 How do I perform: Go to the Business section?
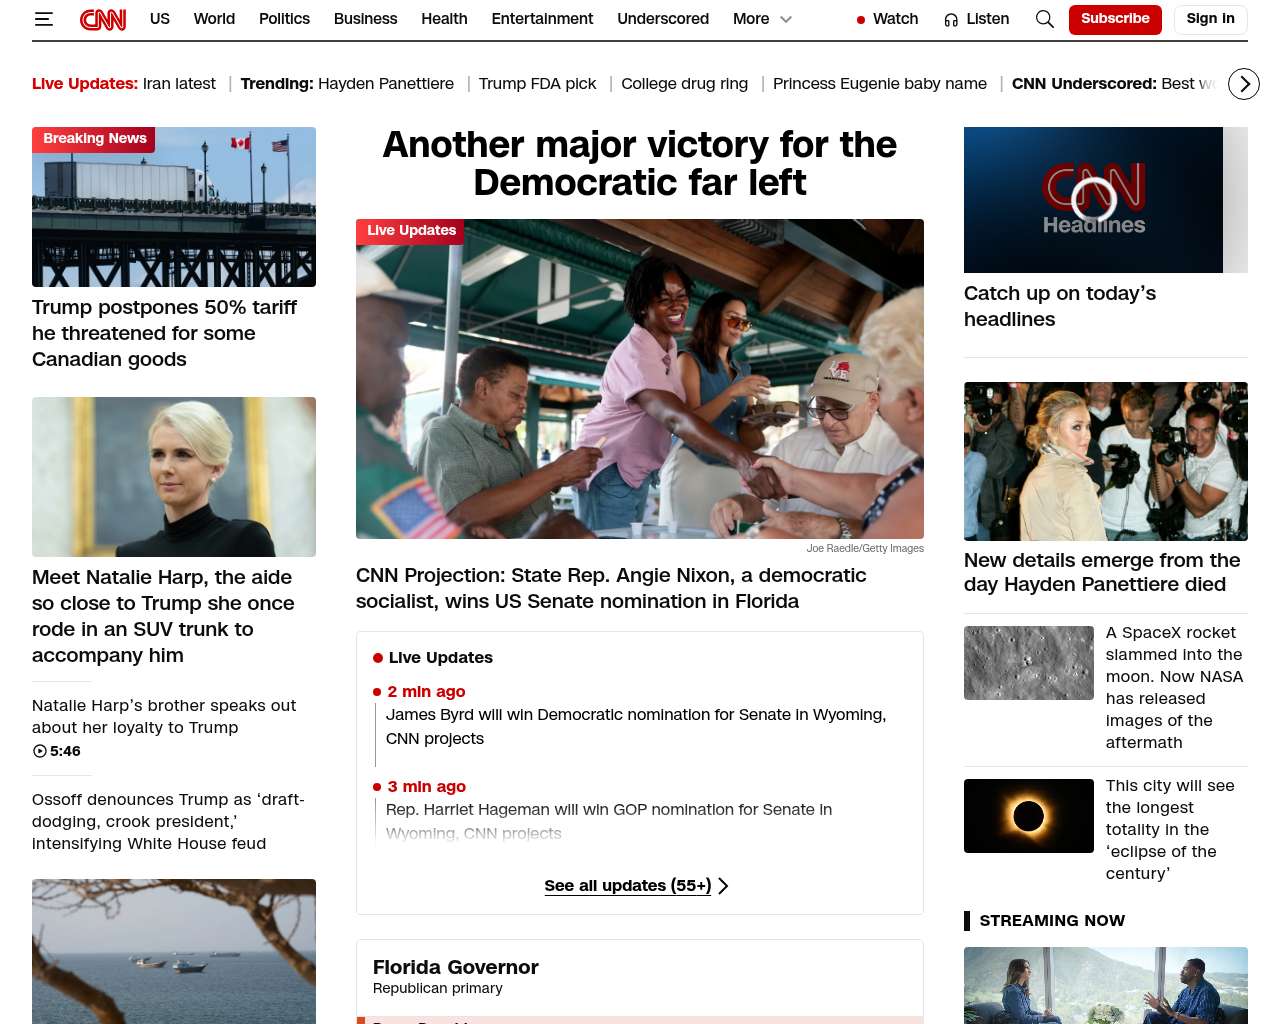click(365, 19)
